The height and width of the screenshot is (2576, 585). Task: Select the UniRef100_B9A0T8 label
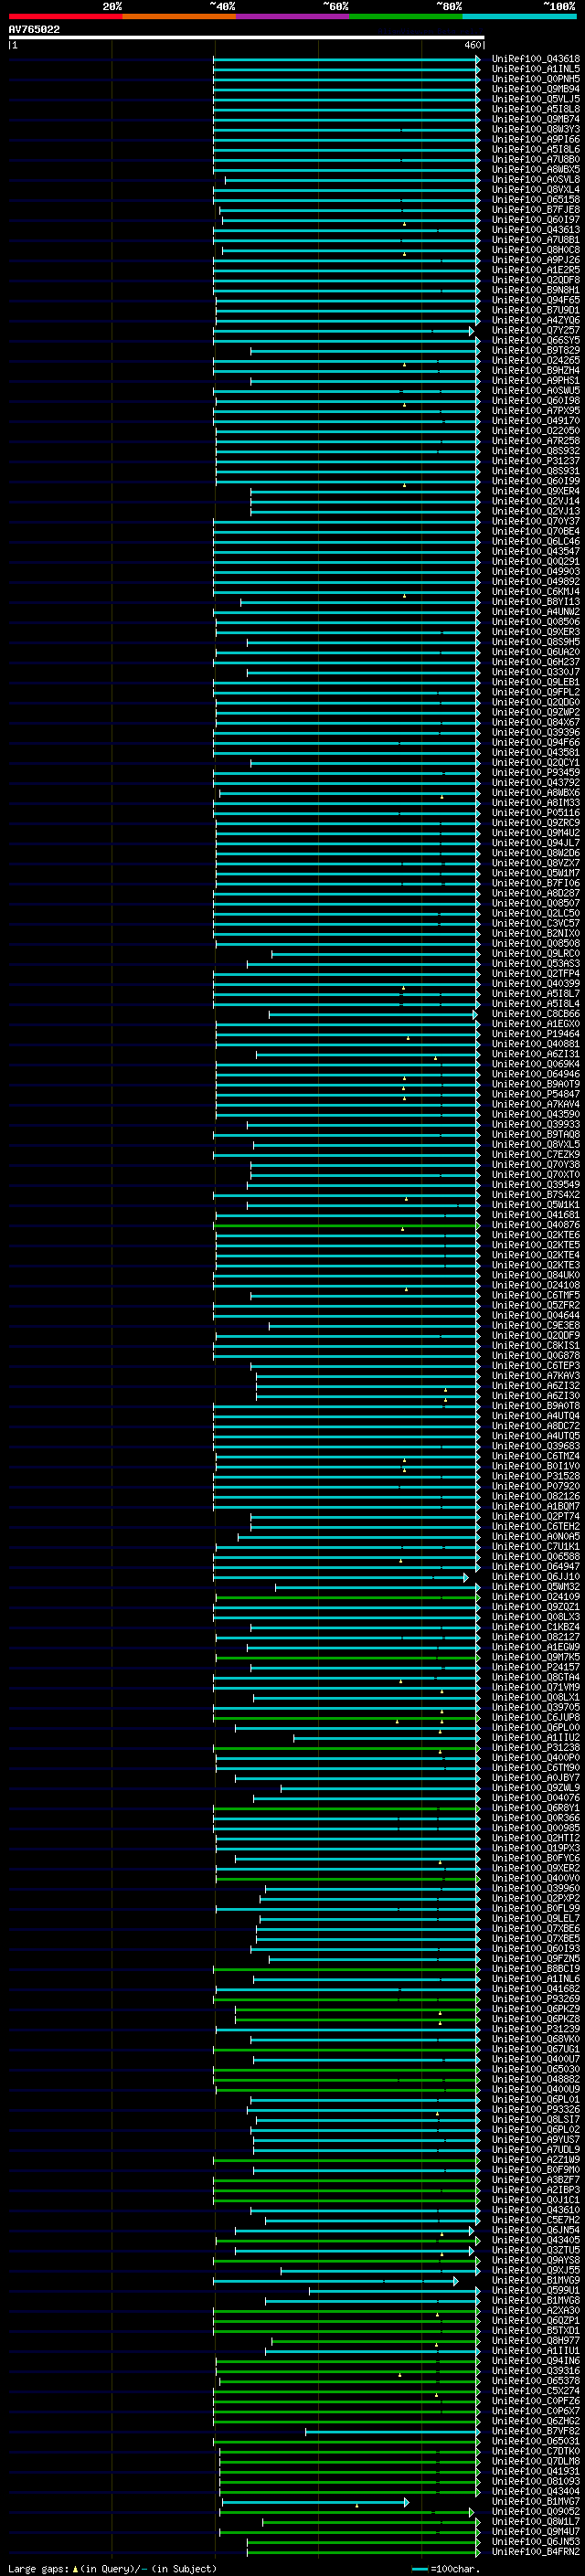point(536,1406)
